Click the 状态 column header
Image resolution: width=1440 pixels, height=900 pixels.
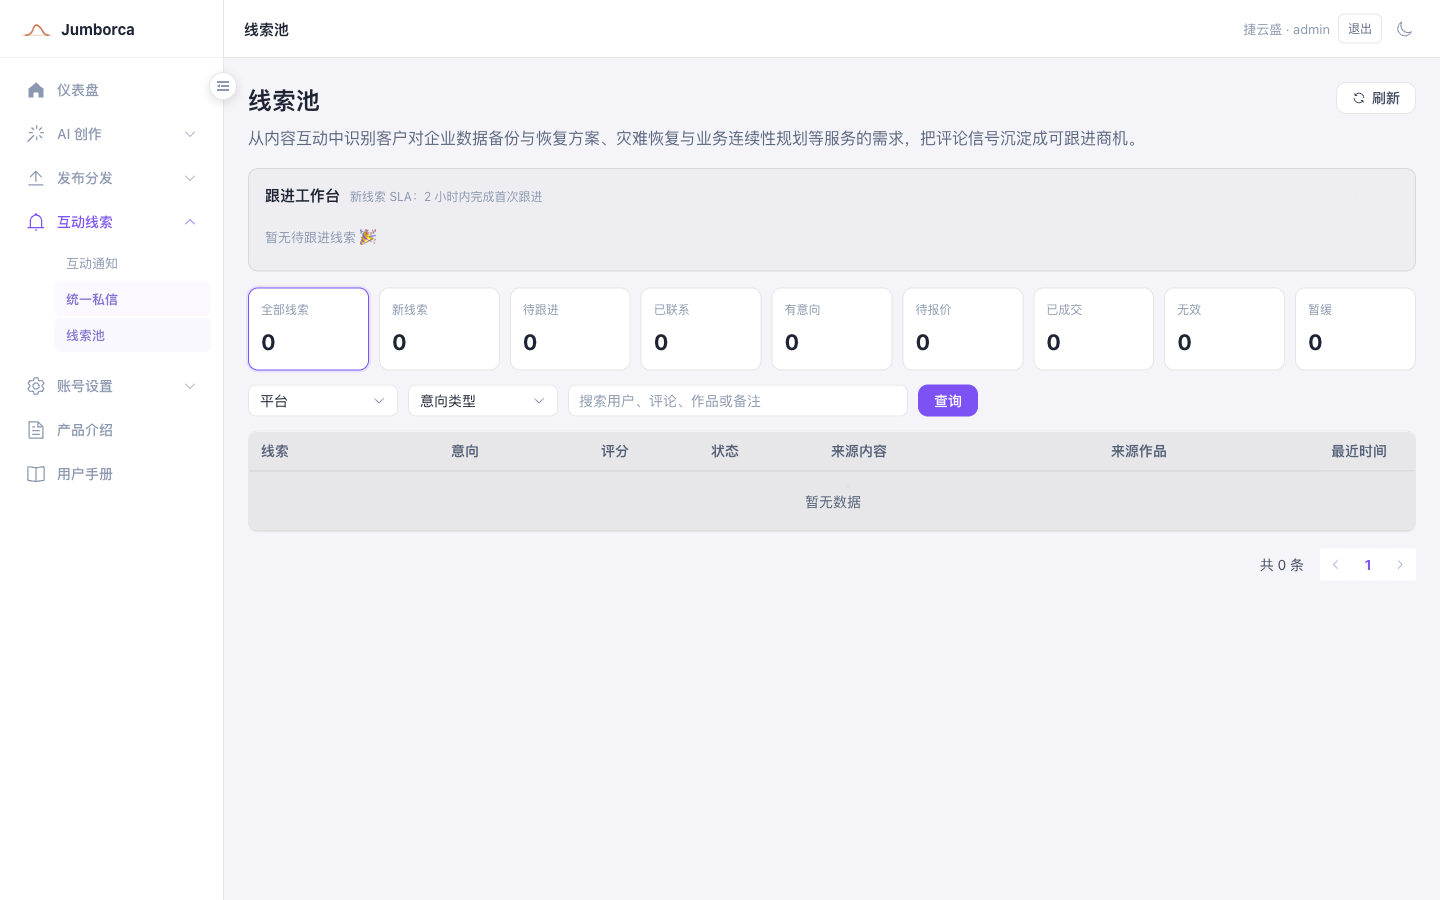click(x=725, y=451)
